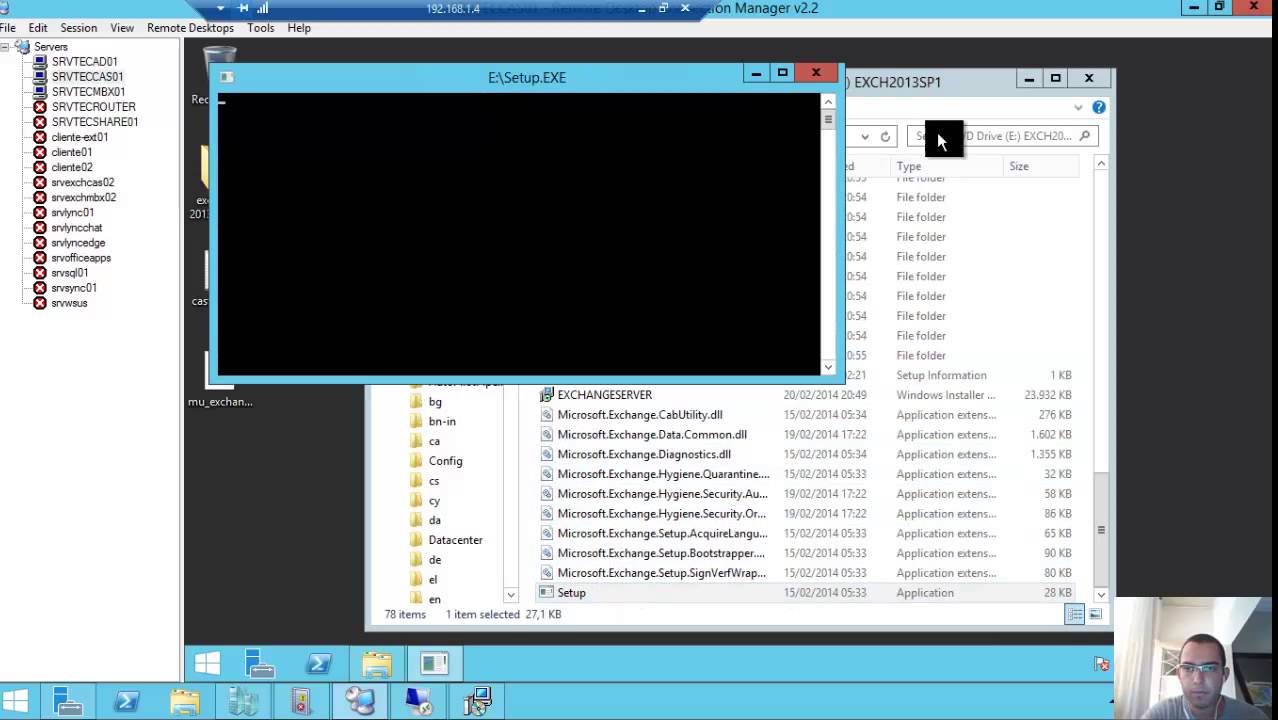
Task: Click the host Windows Start button
Action: coord(15,701)
